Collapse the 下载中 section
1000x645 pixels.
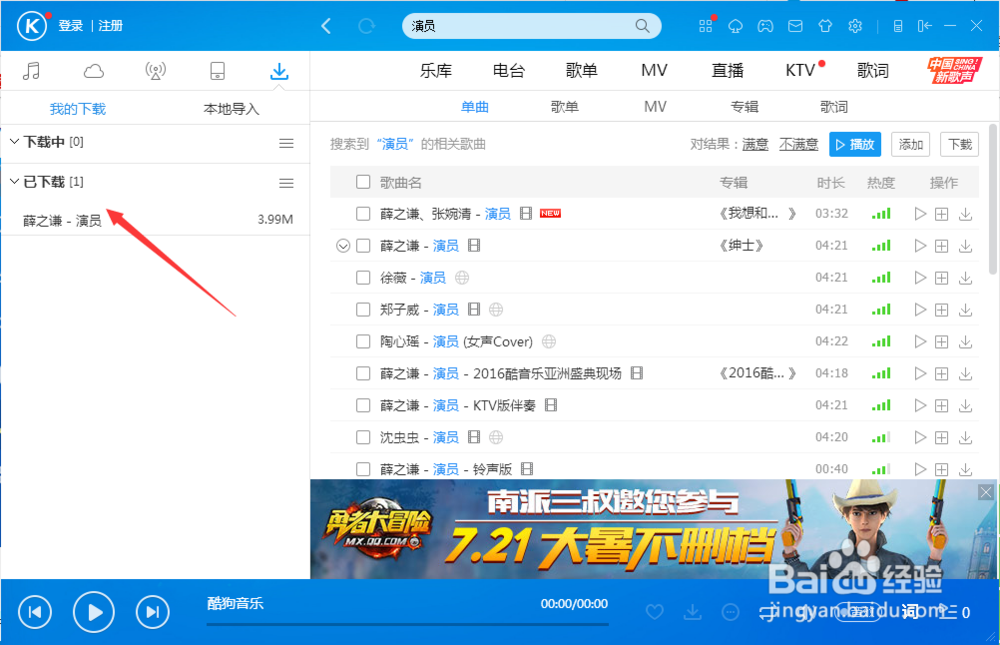tap(14, 142)
